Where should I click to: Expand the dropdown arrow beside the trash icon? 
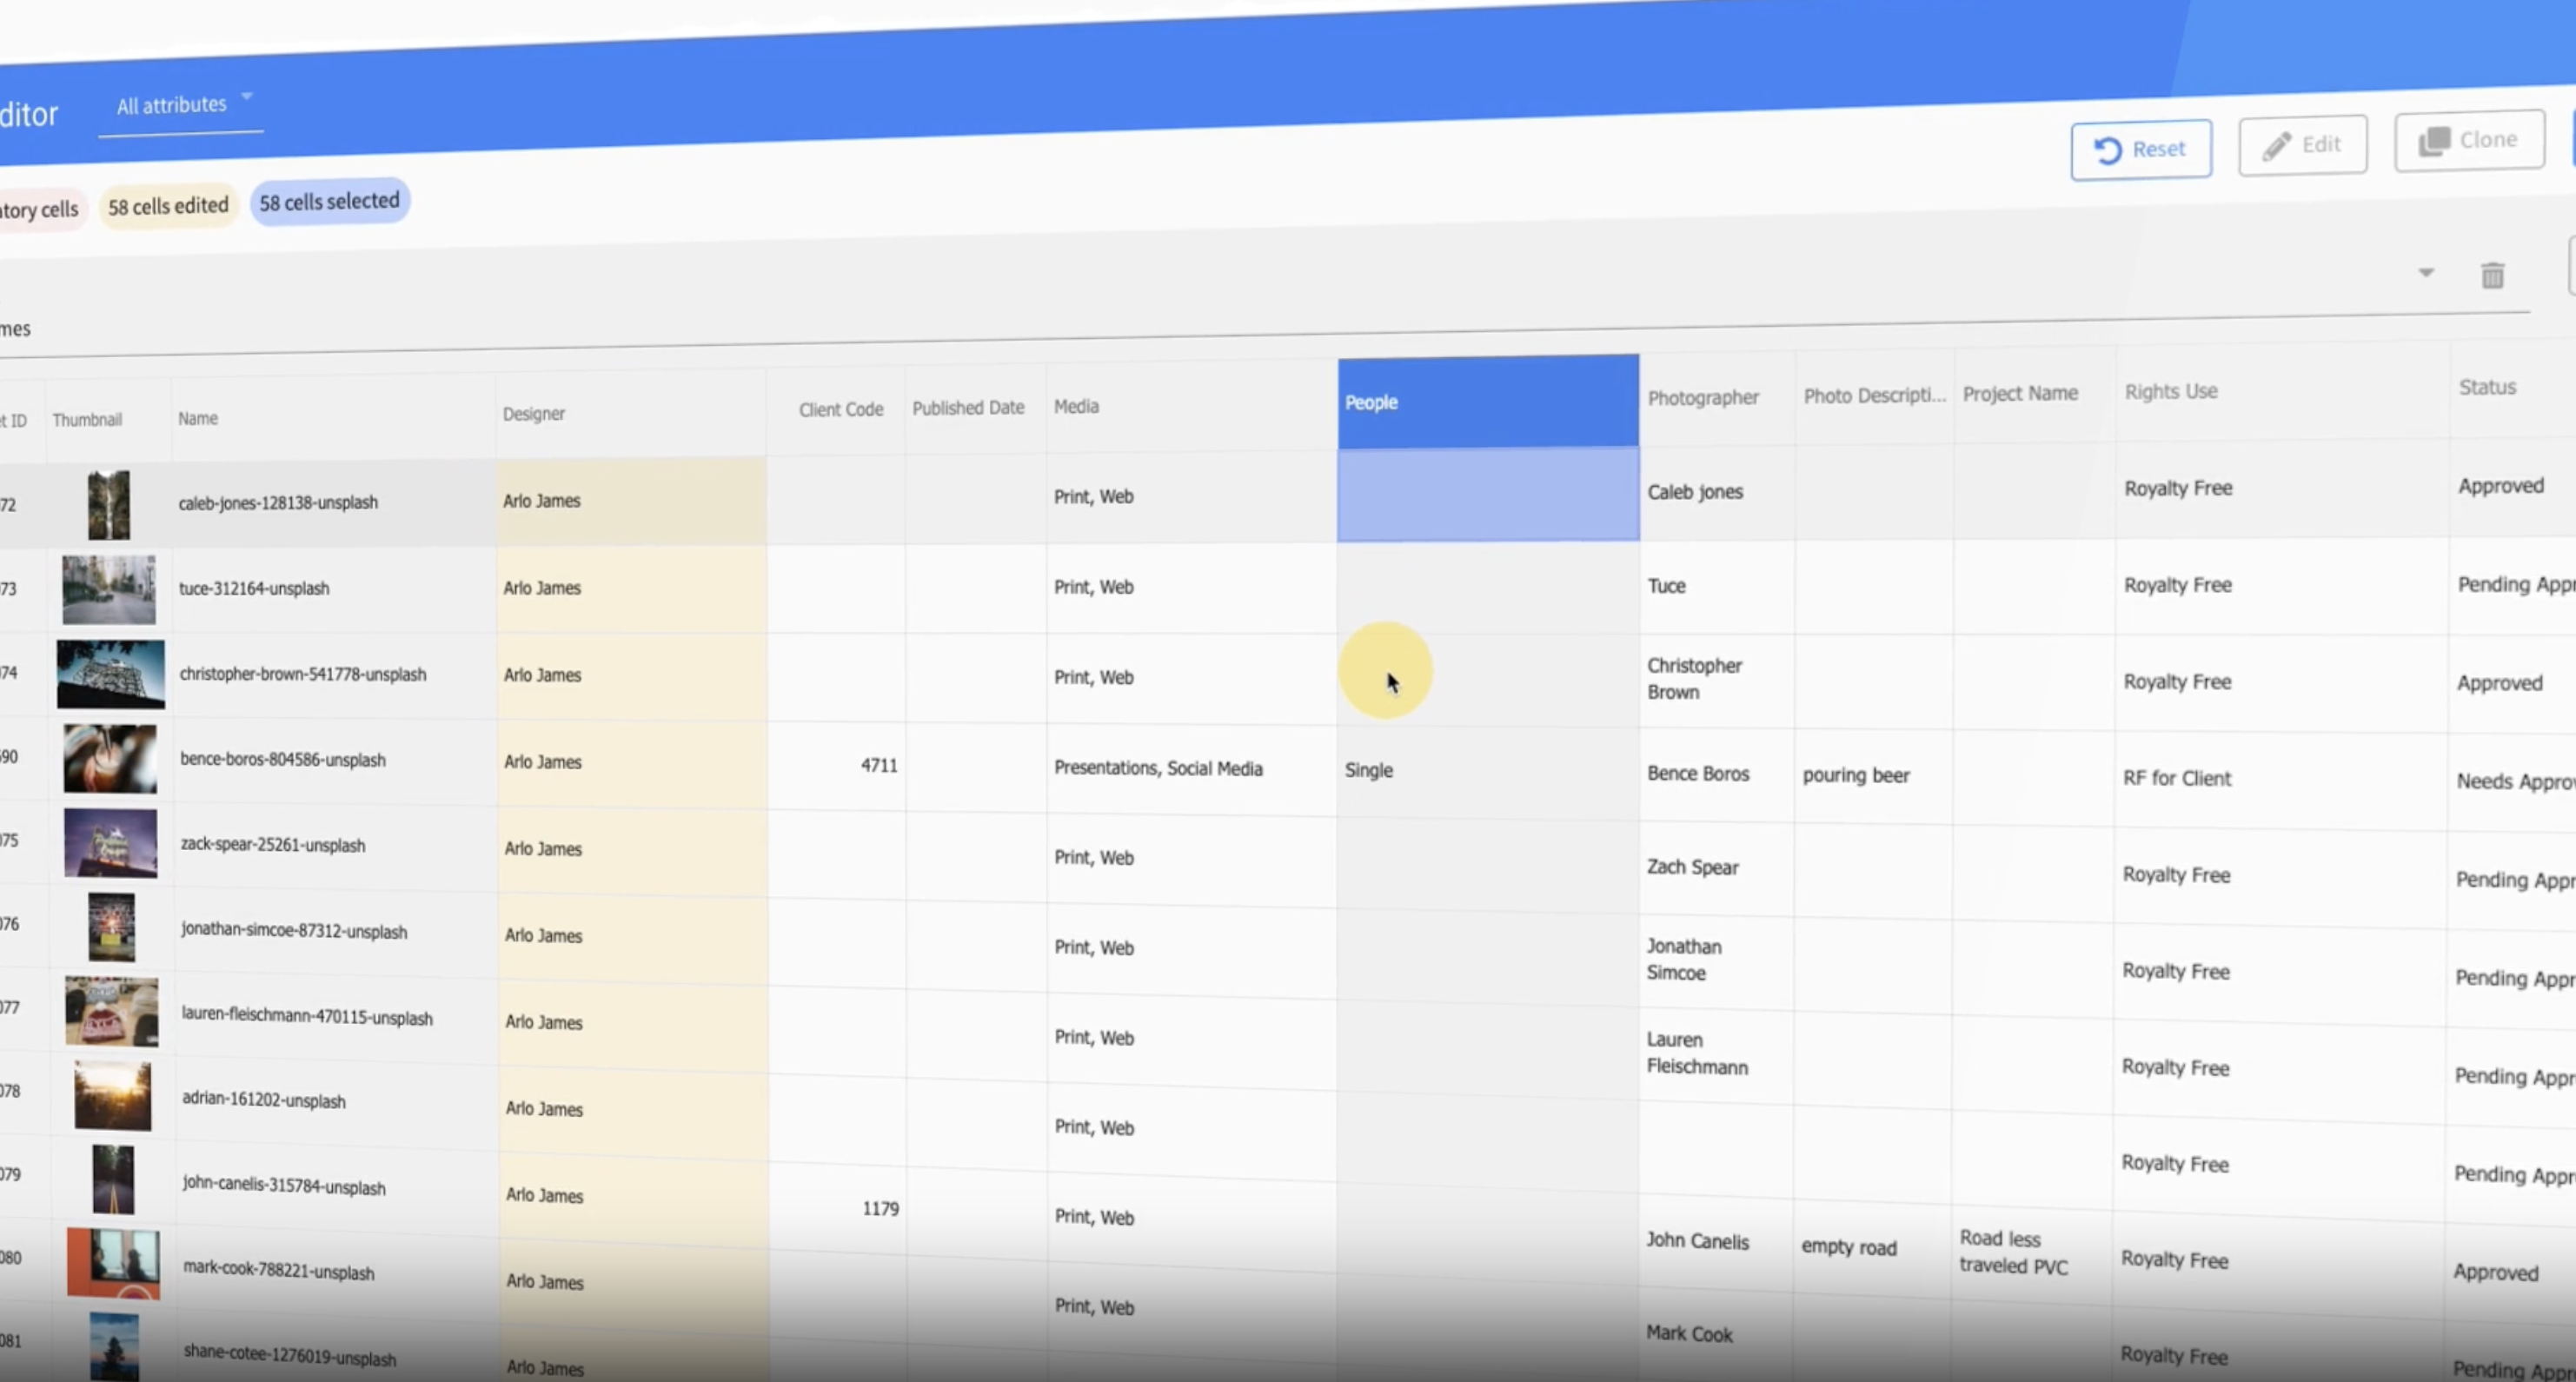click(x=2426, y=272)
